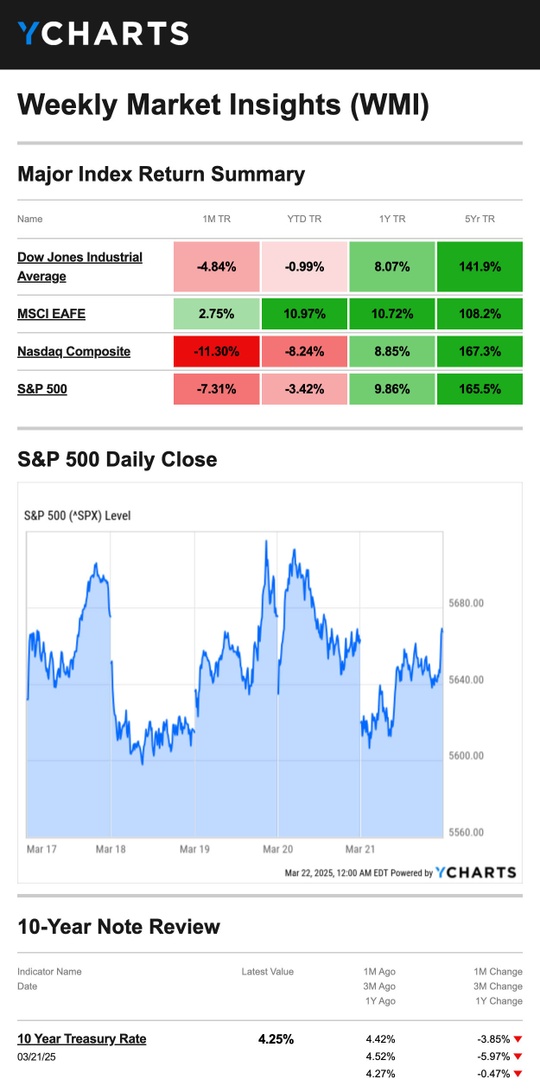Click the red down arrow beside -0.47%

[x=518, y=1074]
